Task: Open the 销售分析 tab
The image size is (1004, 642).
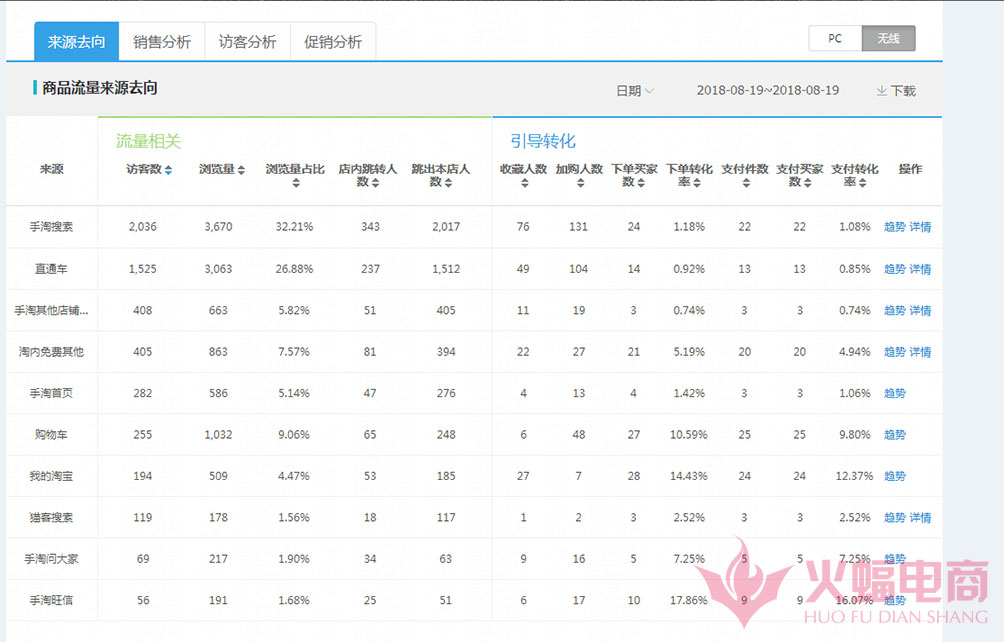Action: [162, 42]
